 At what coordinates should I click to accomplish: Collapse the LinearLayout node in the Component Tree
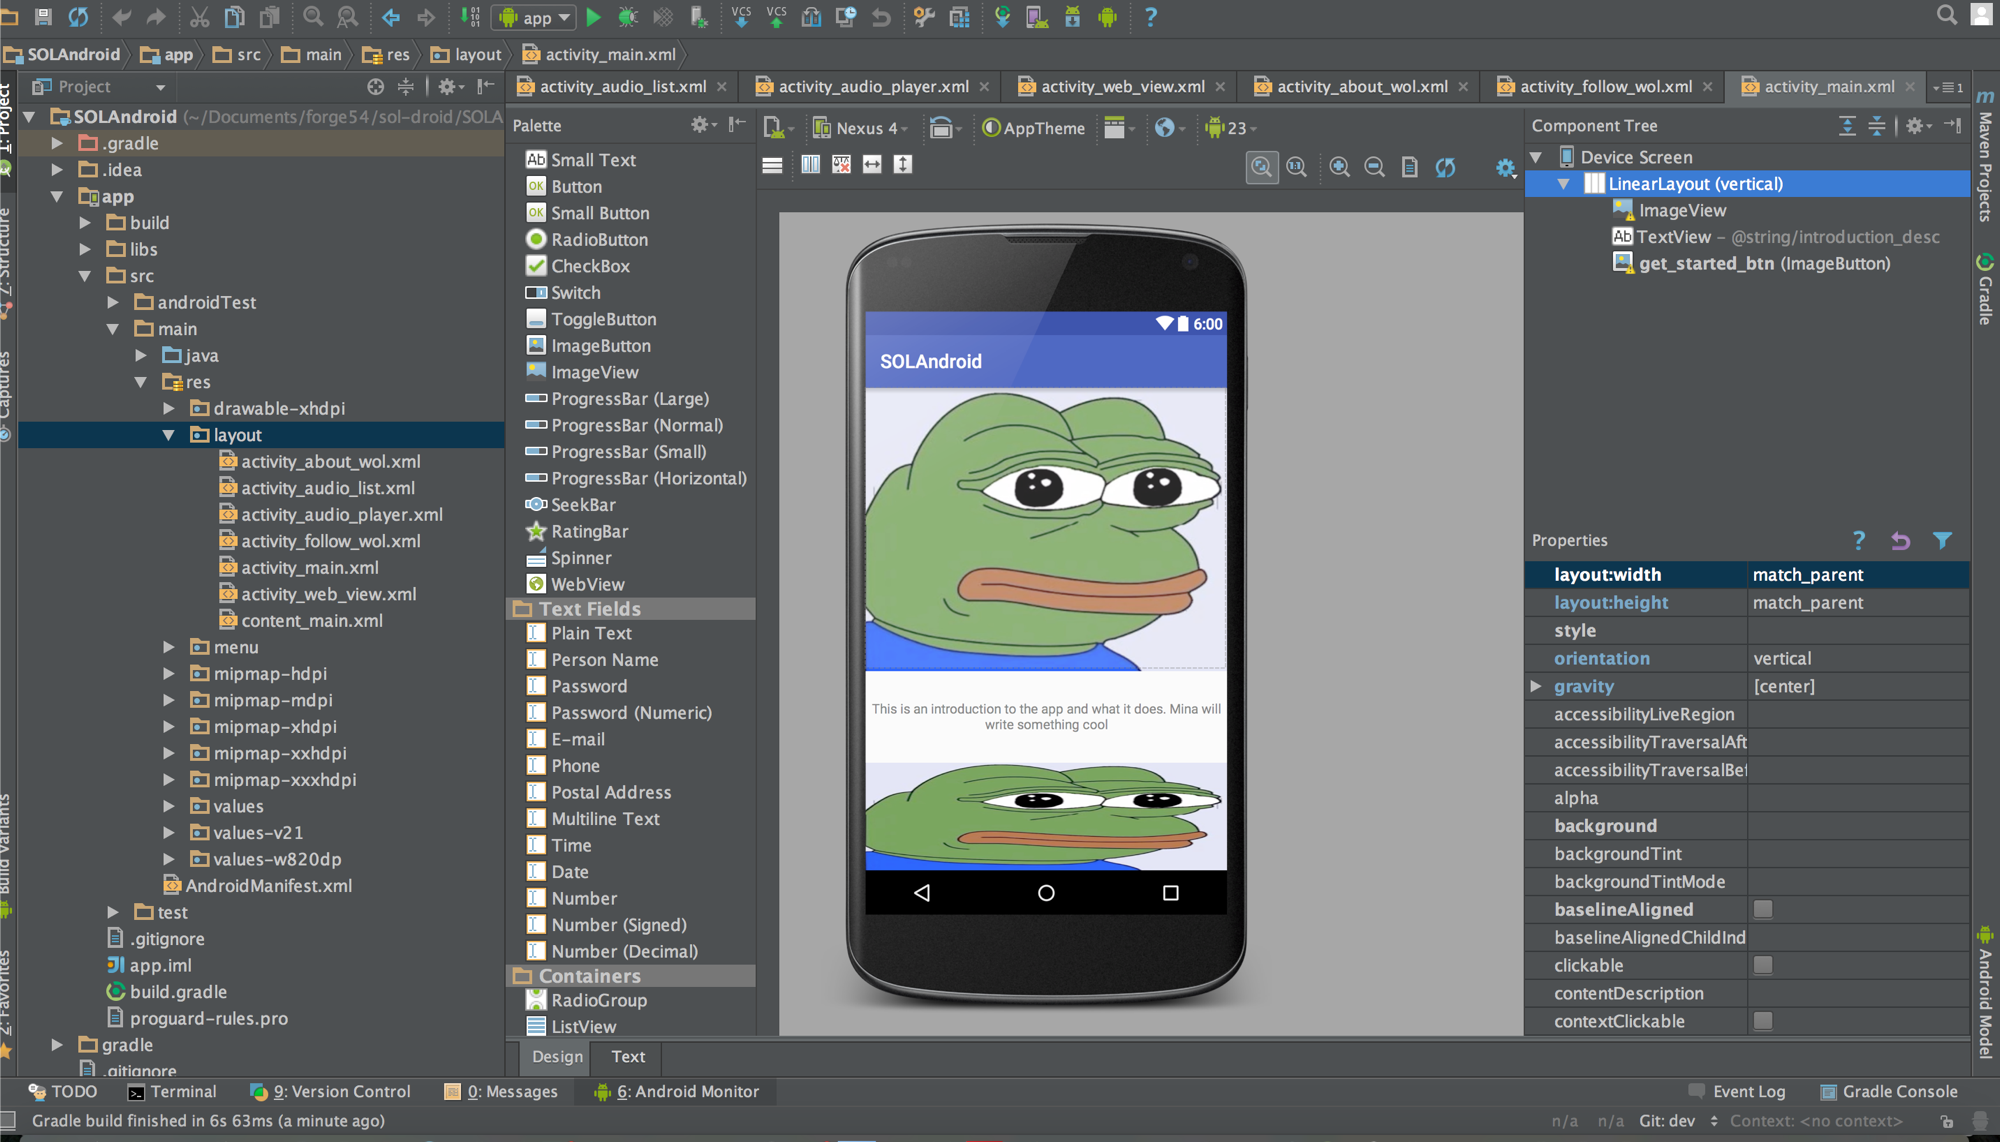[1563, 184]
